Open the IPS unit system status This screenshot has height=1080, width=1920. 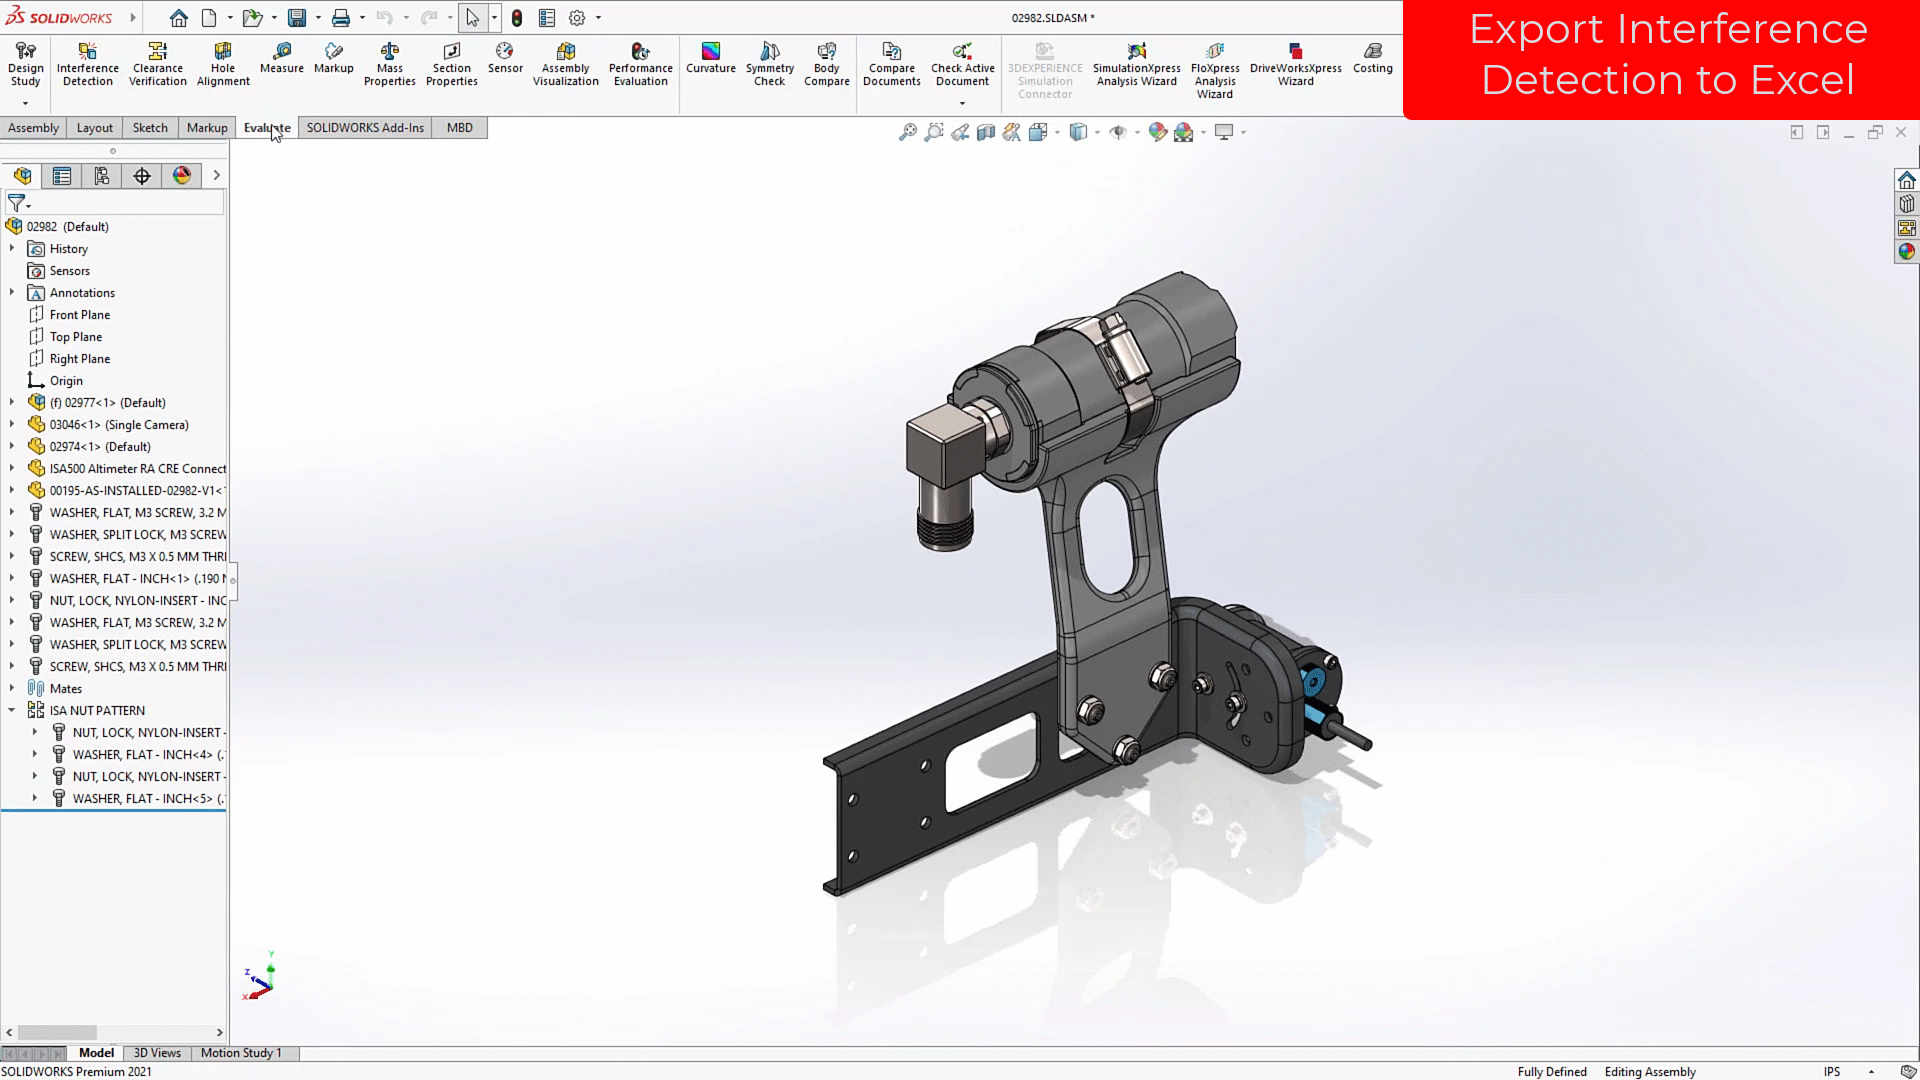tap(1832, 1072)
